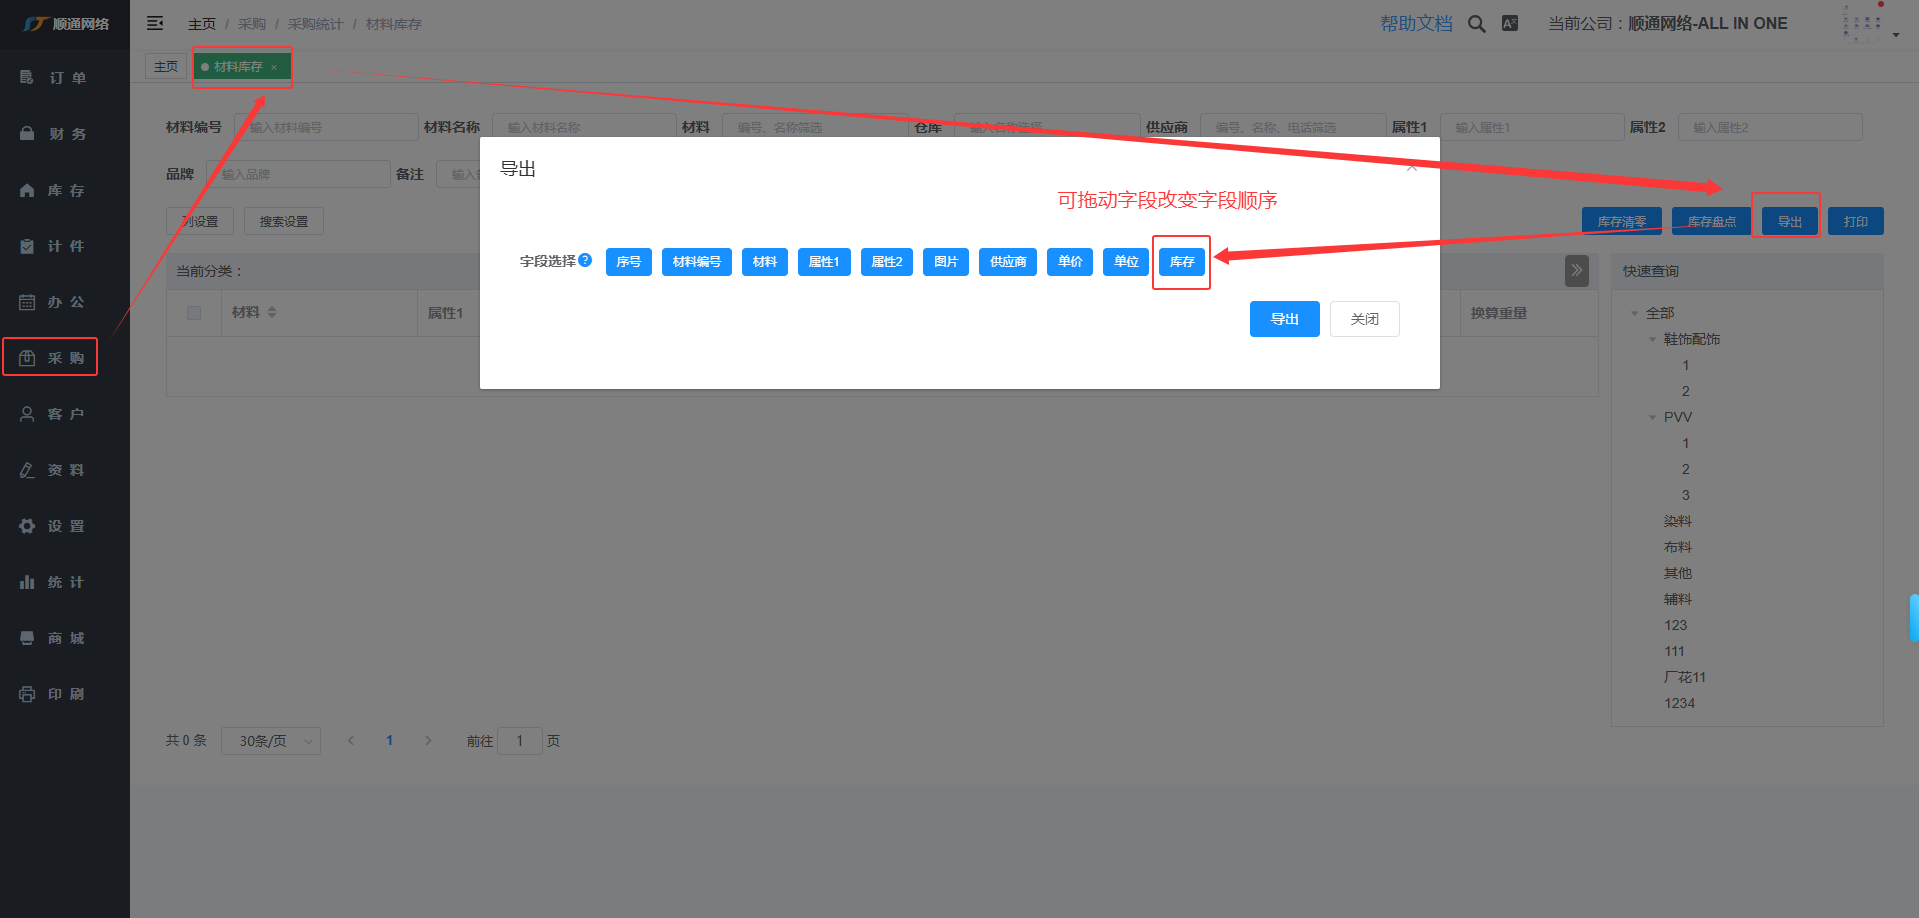
Task: Collapse the PVV tree node
Action: [x=1652, y=417]
